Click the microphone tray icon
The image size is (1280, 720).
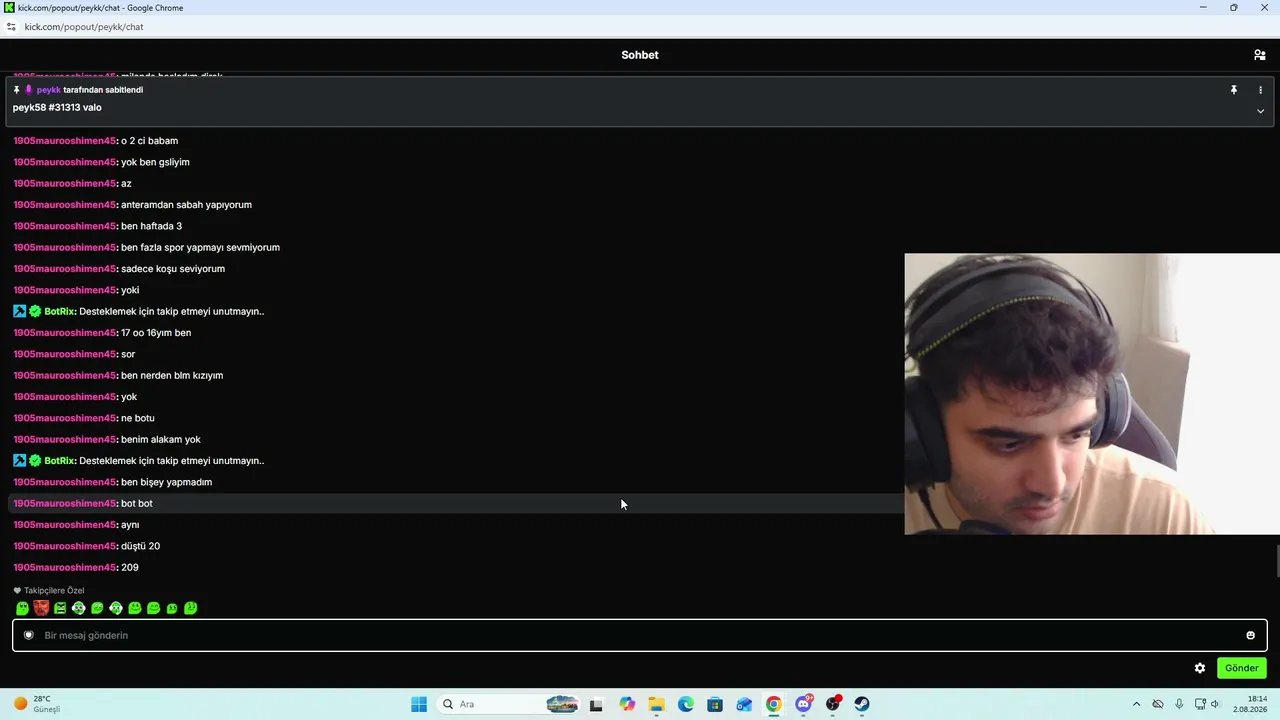click(x=1179, y=704)
